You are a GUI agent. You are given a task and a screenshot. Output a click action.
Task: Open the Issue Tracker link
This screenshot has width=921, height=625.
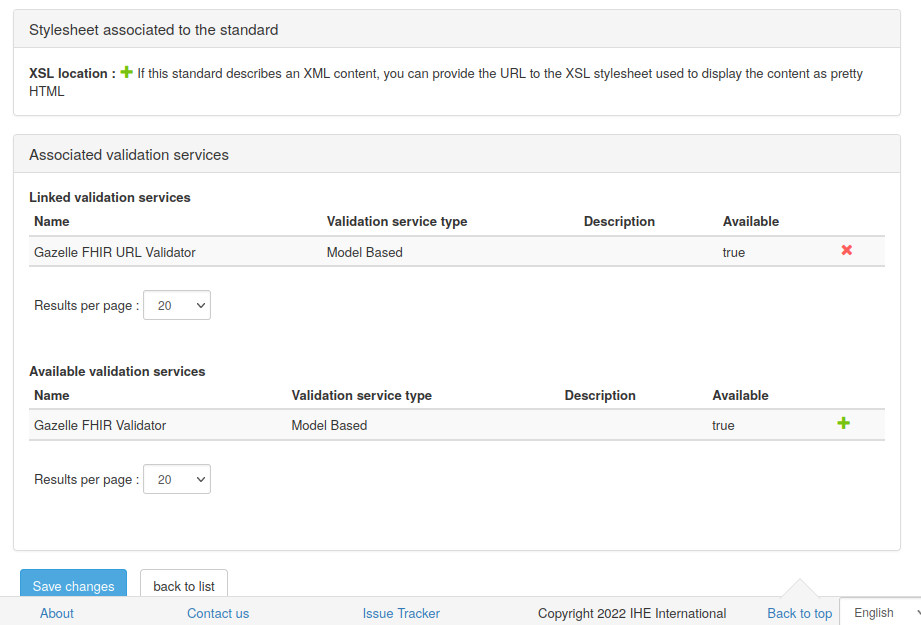pos(401,613)
